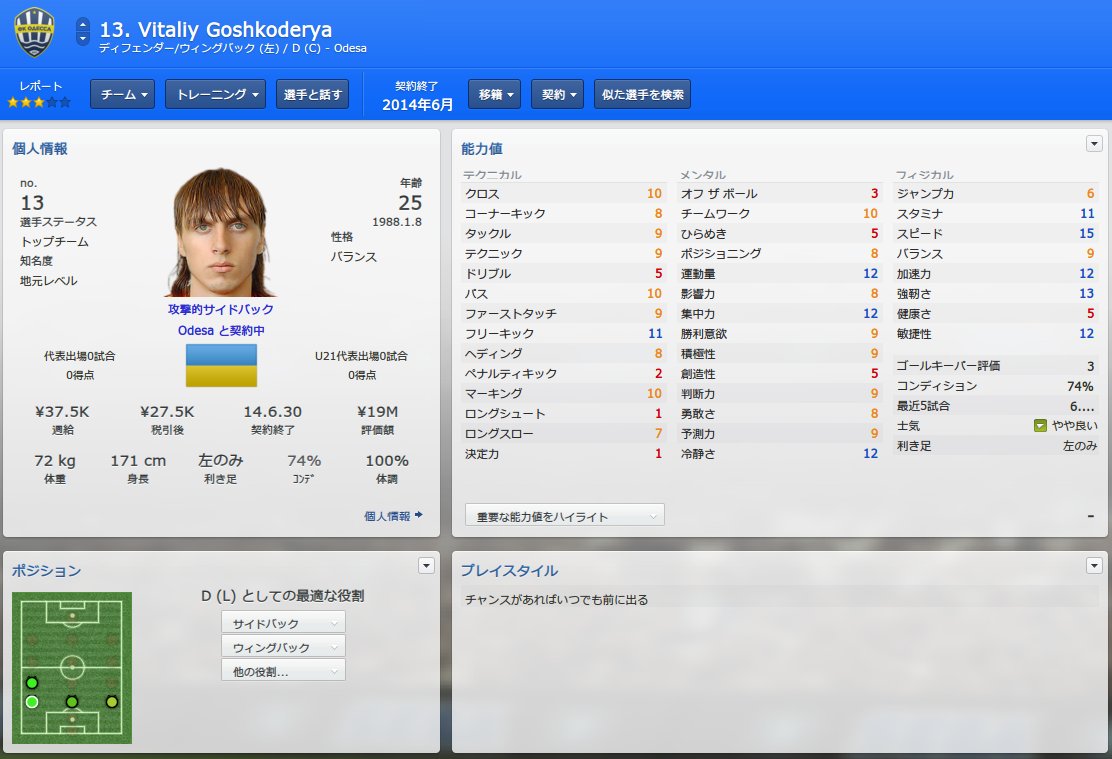Viewport: 1112px width, 759px height.
Task: Open the トレーニング dropdown menu
Action: coord(216,94)
